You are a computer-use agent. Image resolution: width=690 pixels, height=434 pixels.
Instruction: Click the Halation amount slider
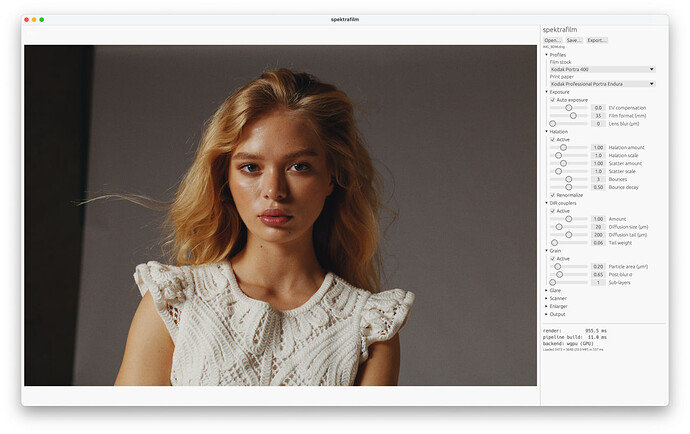coord(569,147)
